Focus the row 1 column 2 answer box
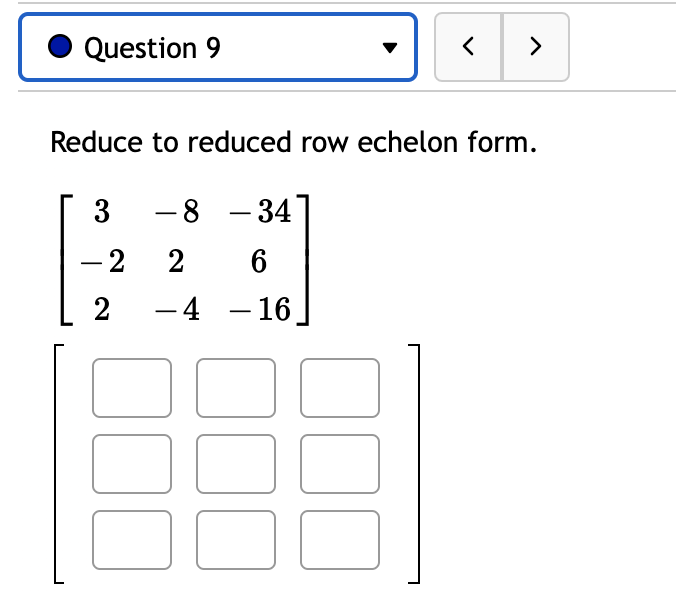 point(236,388)
